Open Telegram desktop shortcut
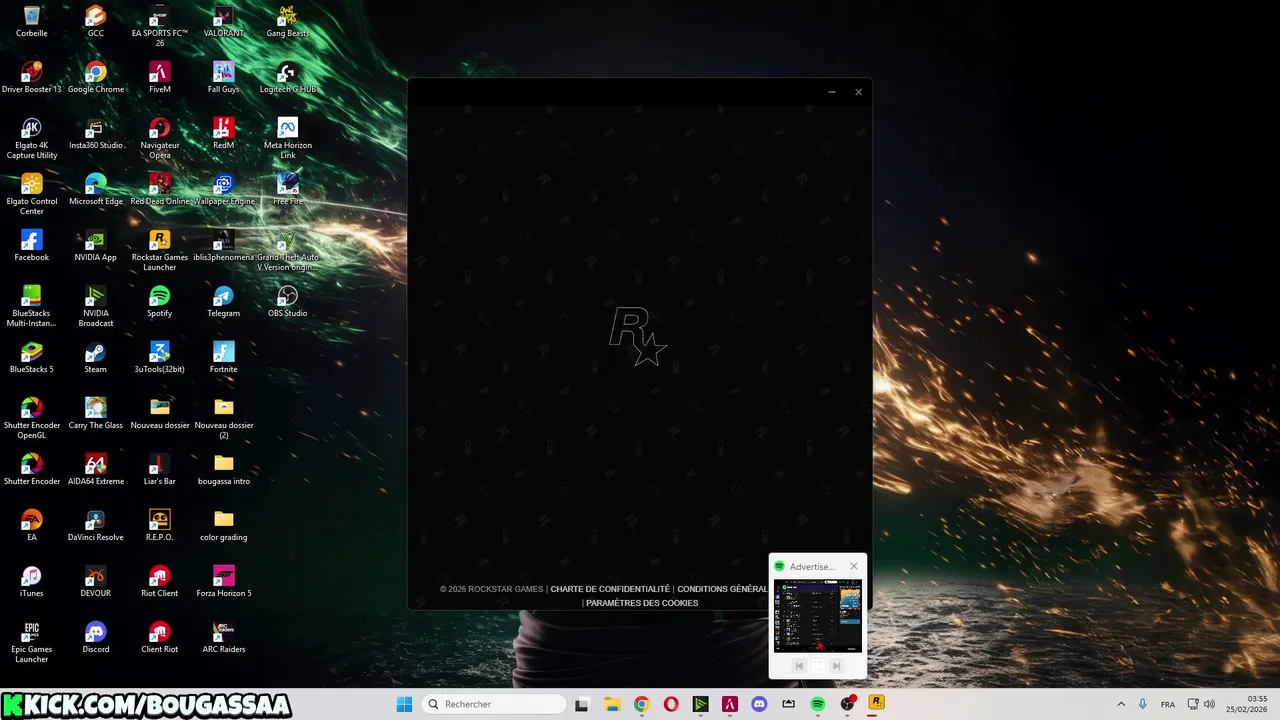1280x720 pixels. pos(224,301)
